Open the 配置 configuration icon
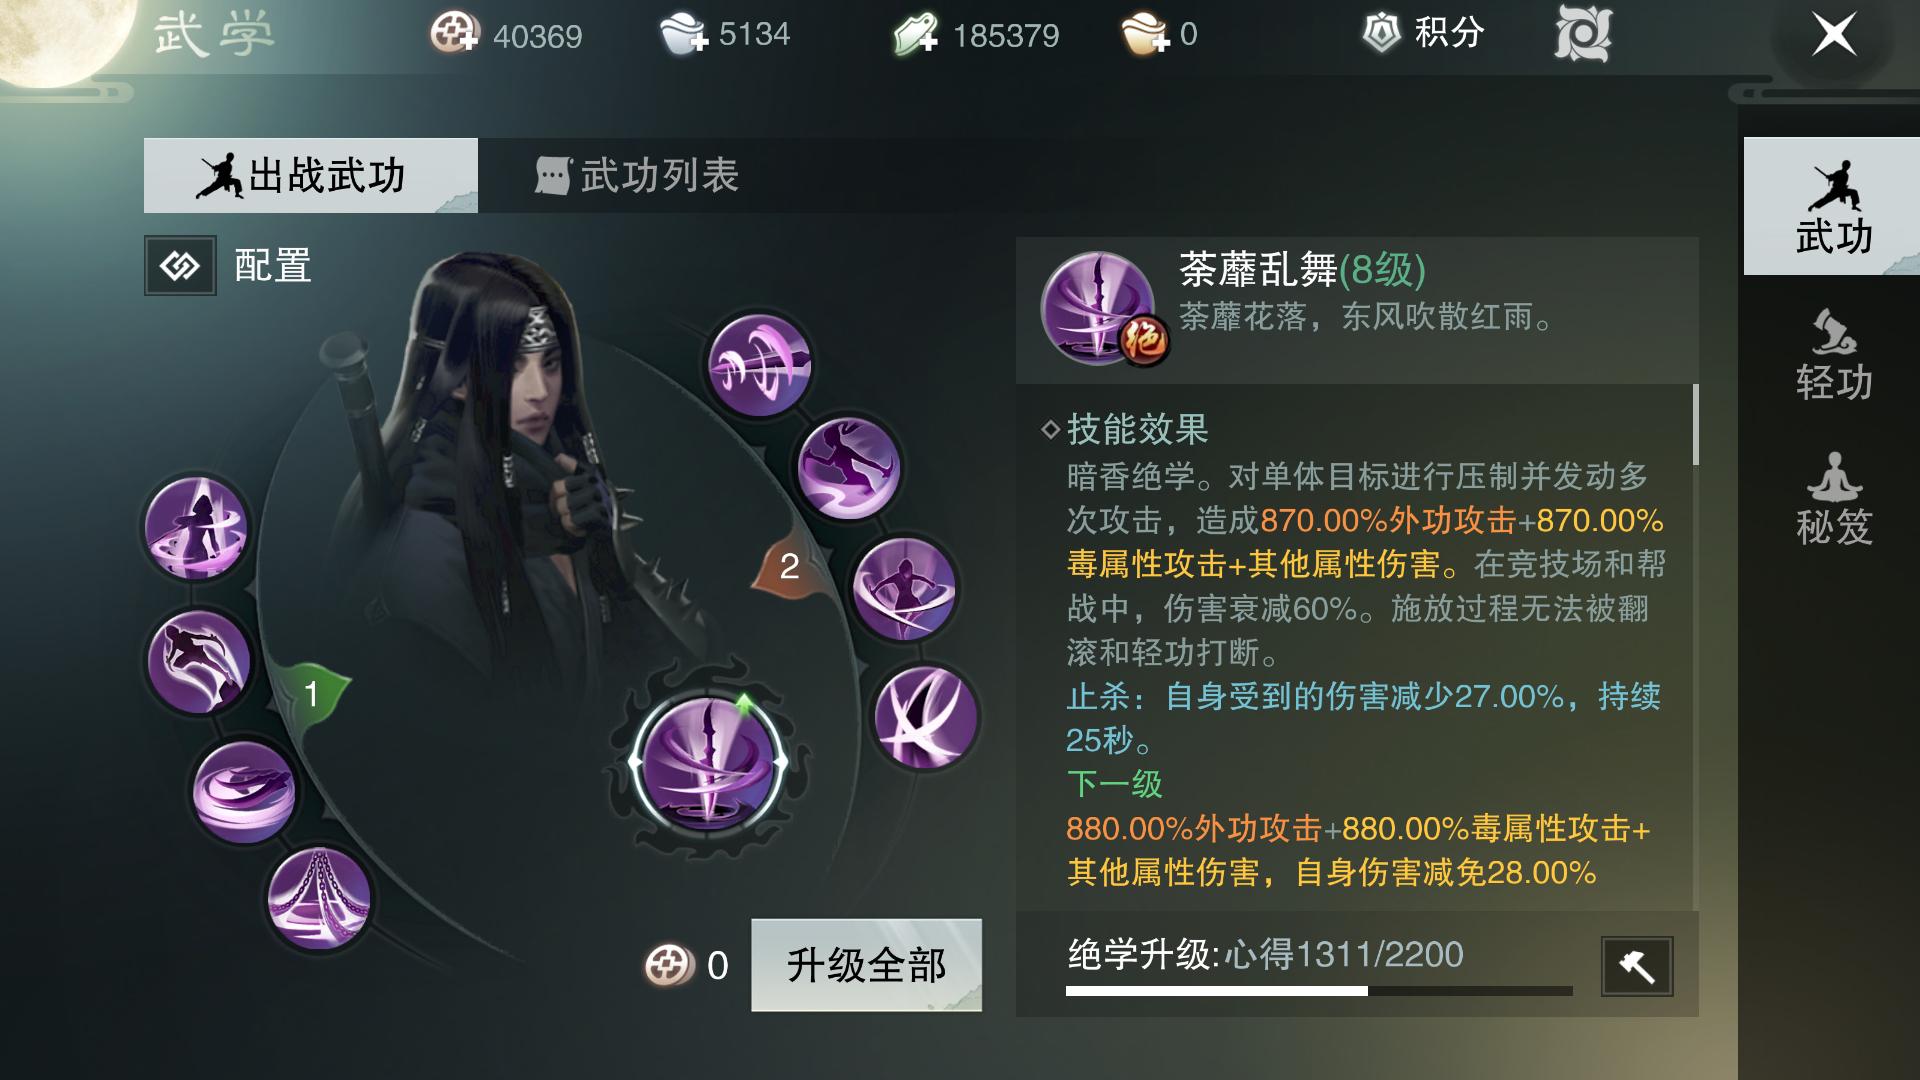1920x1080 pixels. [180, 266]
